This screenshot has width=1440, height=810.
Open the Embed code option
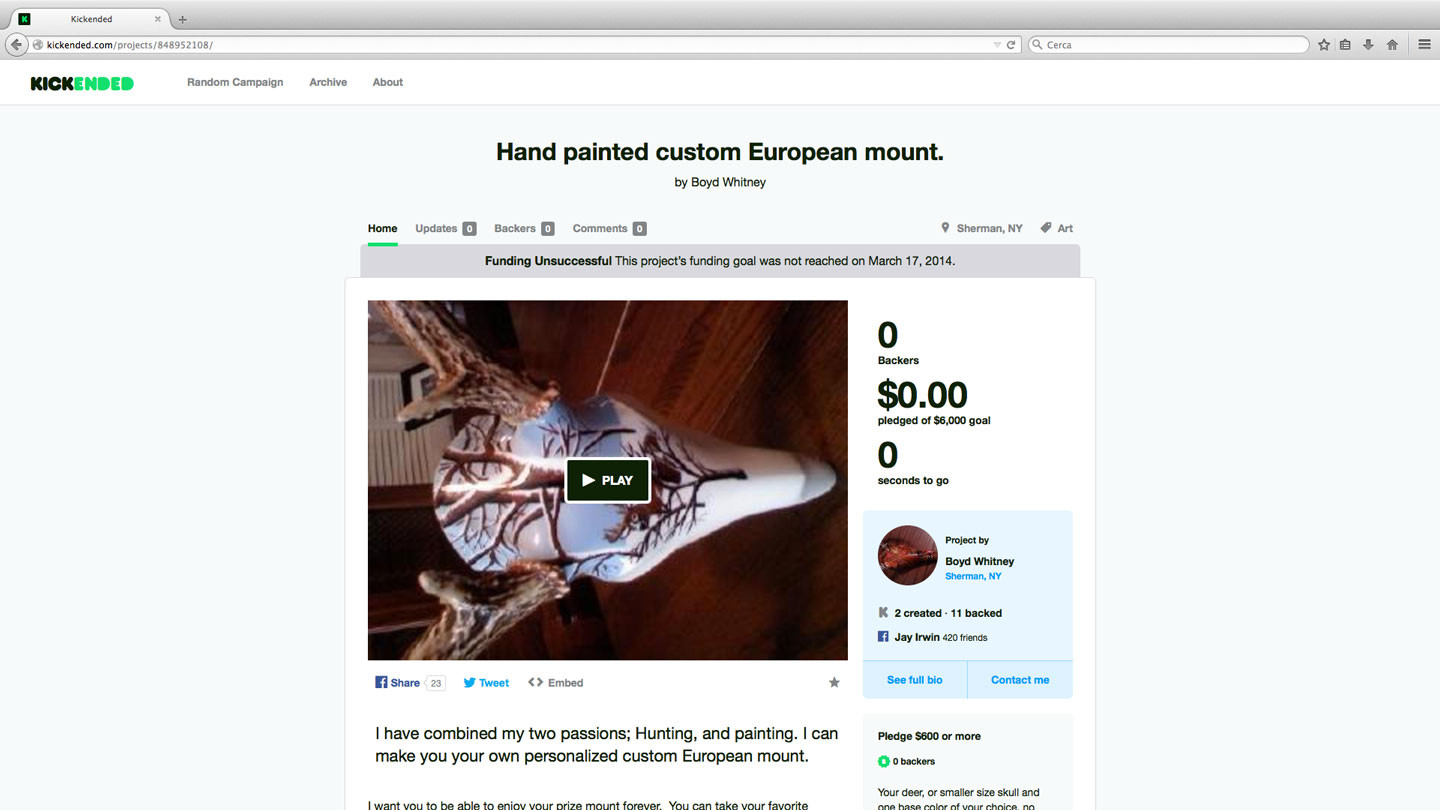pyautogui.click(x=556, y=683)
